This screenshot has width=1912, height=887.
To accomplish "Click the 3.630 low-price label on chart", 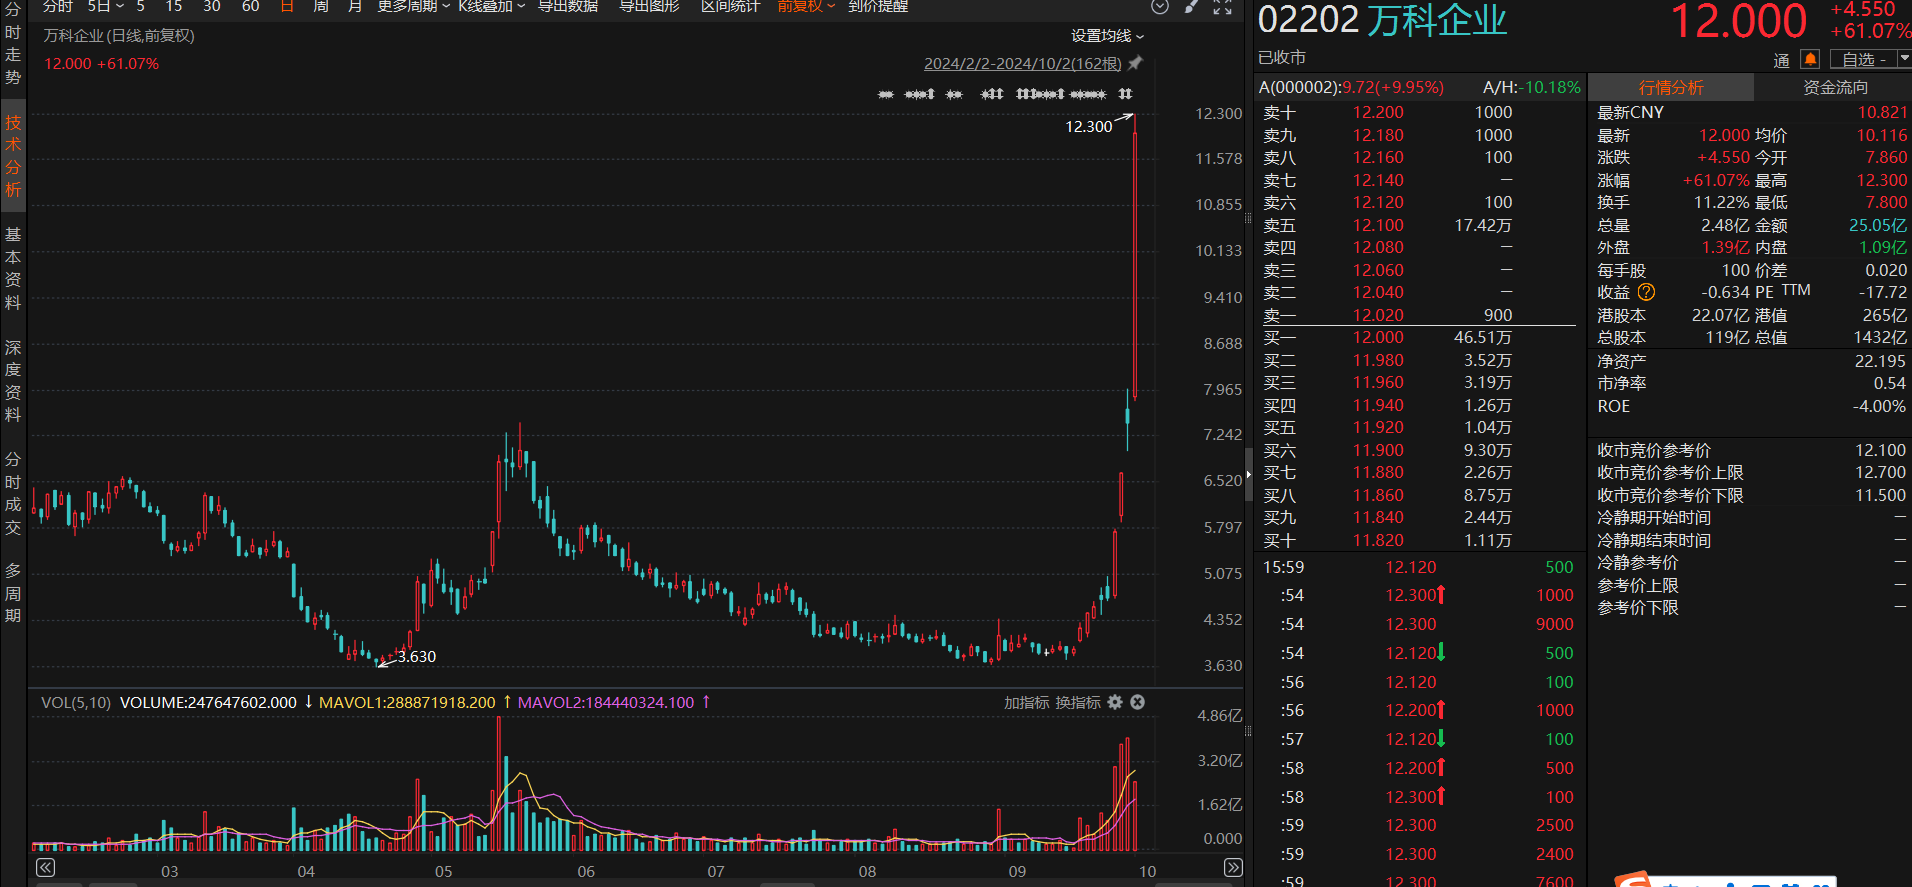I will coord(417,656).
